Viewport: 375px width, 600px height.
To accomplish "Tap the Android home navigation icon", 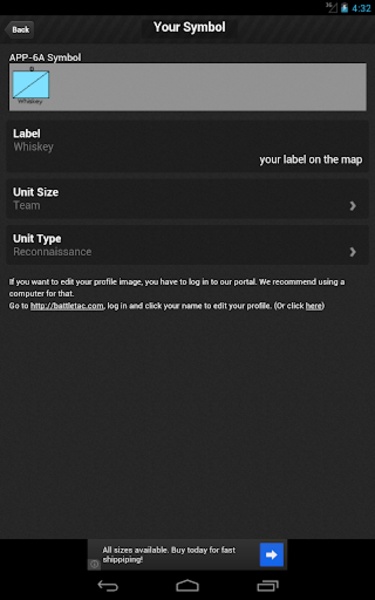I will tap(188, 585).
